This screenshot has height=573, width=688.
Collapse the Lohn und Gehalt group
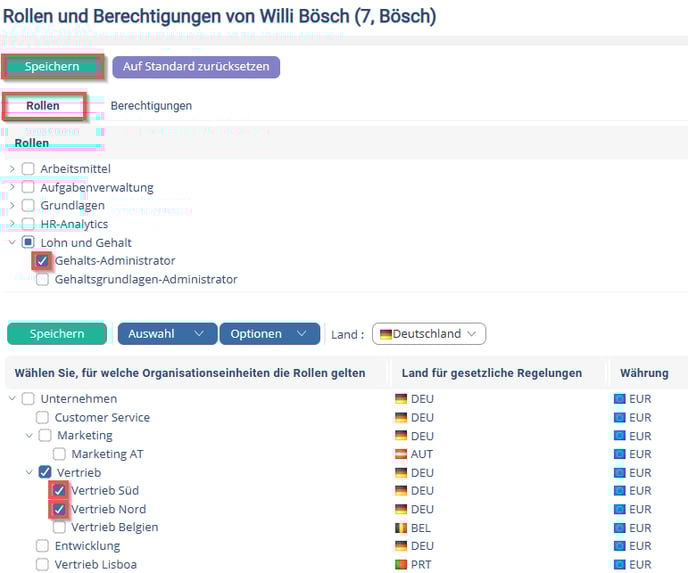pos(12,242)
